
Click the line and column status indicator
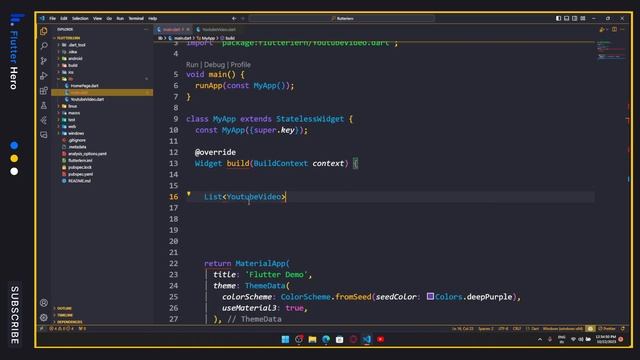tap(462, 329)
